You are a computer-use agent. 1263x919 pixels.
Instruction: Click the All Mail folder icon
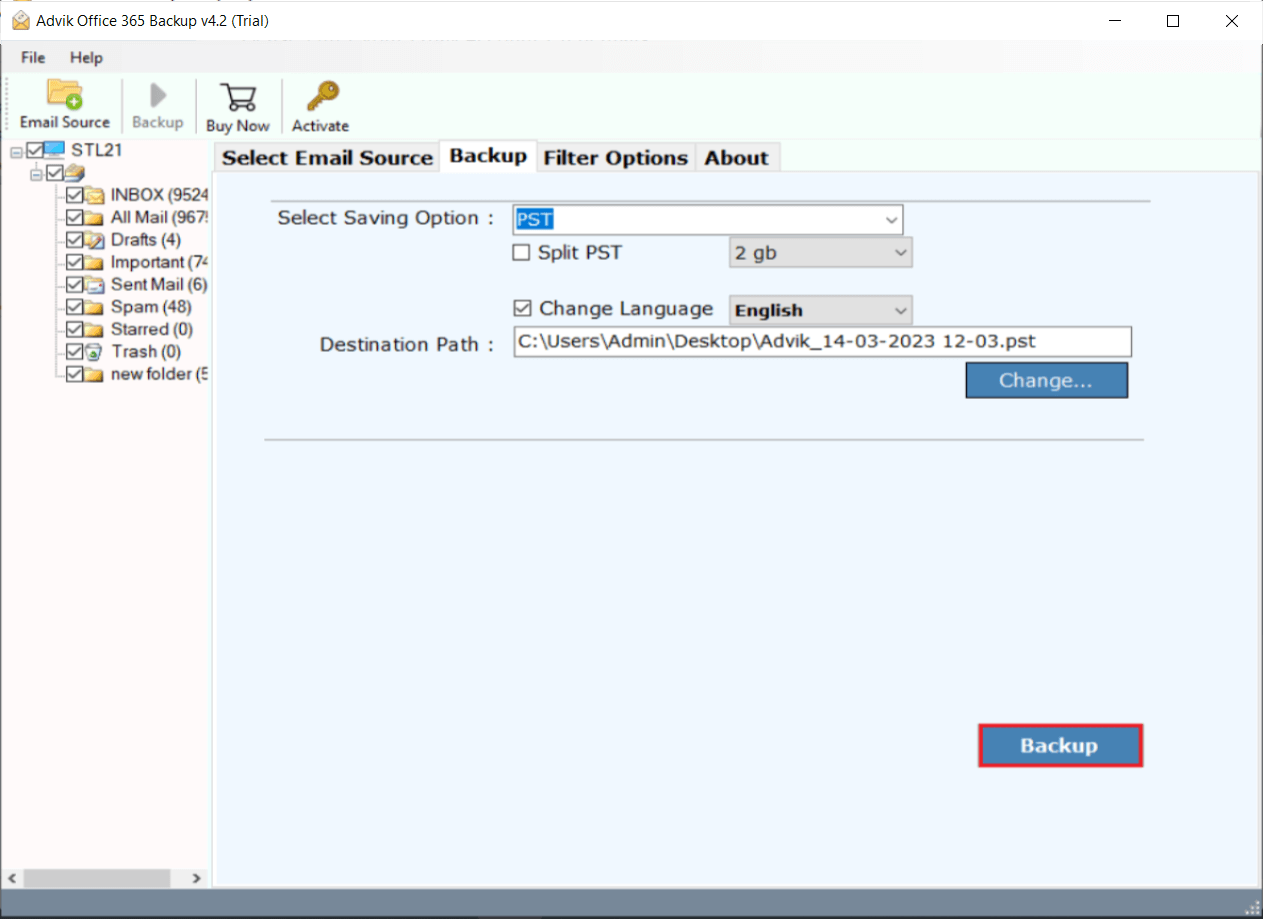(94, 217)
